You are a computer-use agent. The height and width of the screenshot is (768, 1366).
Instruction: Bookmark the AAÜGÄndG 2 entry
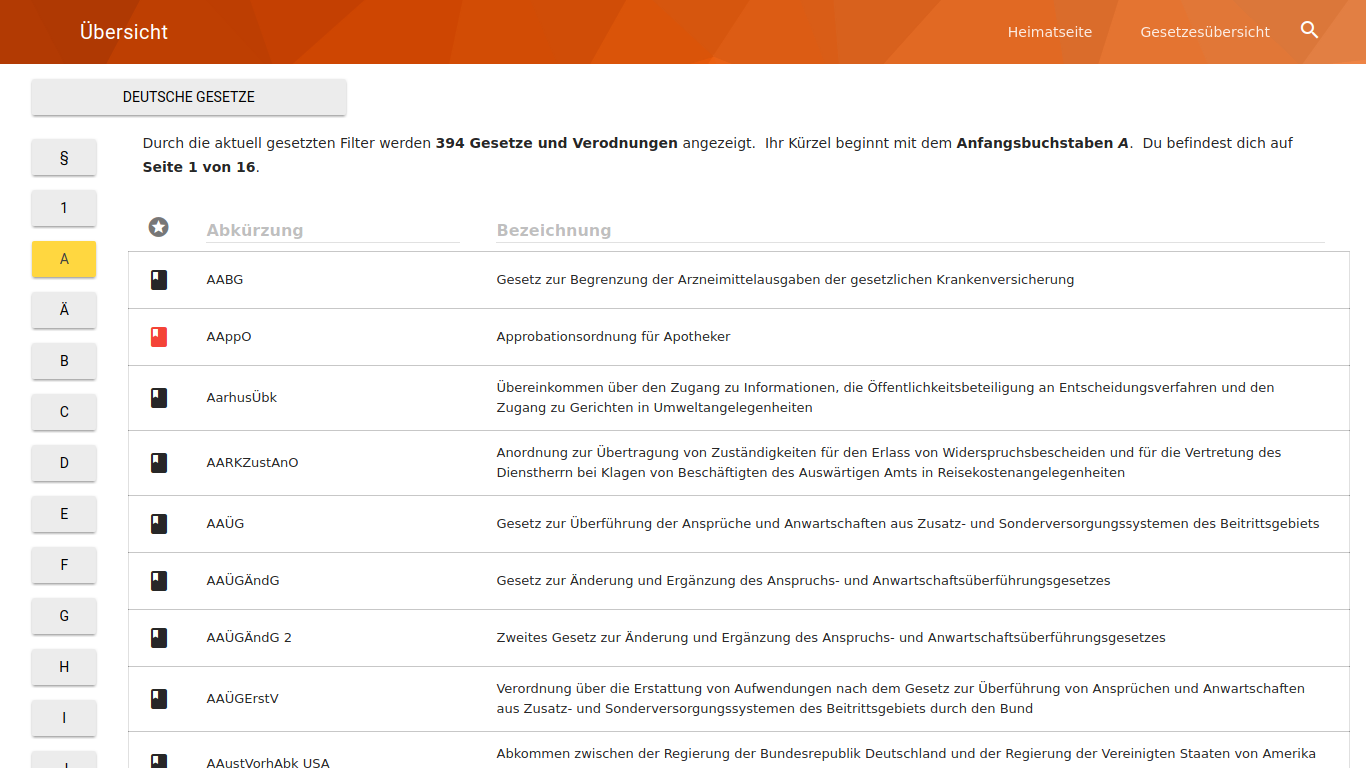pos(158,638)
